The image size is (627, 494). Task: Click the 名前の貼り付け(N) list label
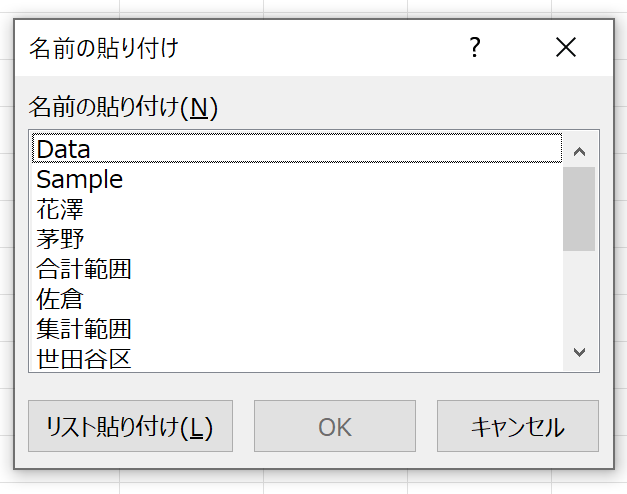[123, 107]
